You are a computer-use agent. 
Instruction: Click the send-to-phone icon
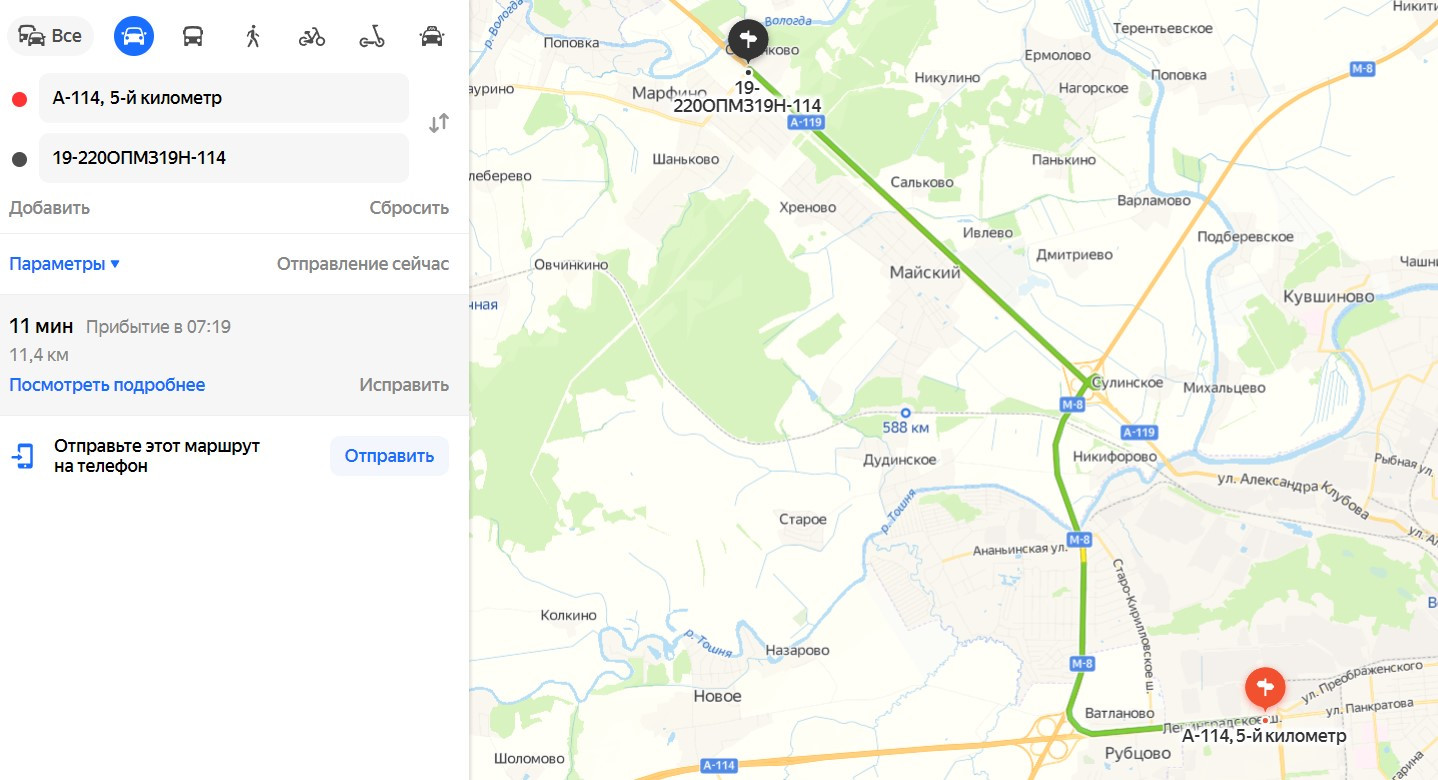22,456
